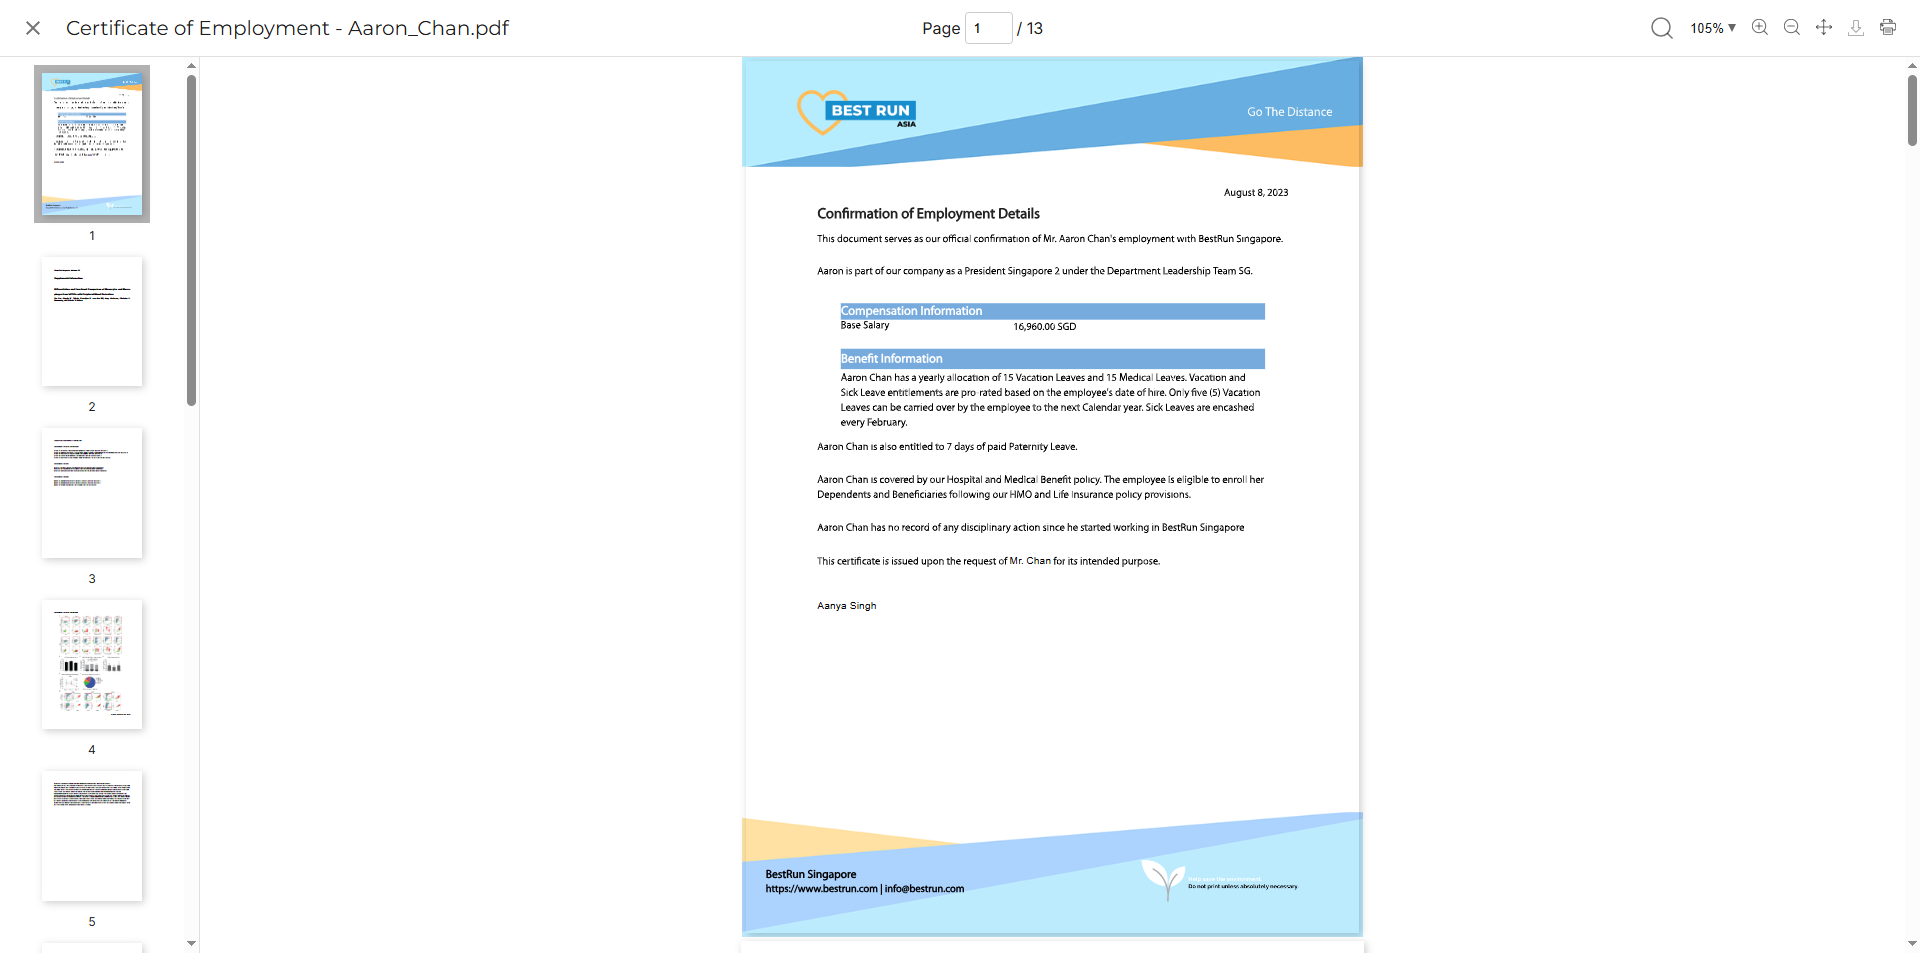
Task: Open the document search magnifier
Action: [1661, 28]
